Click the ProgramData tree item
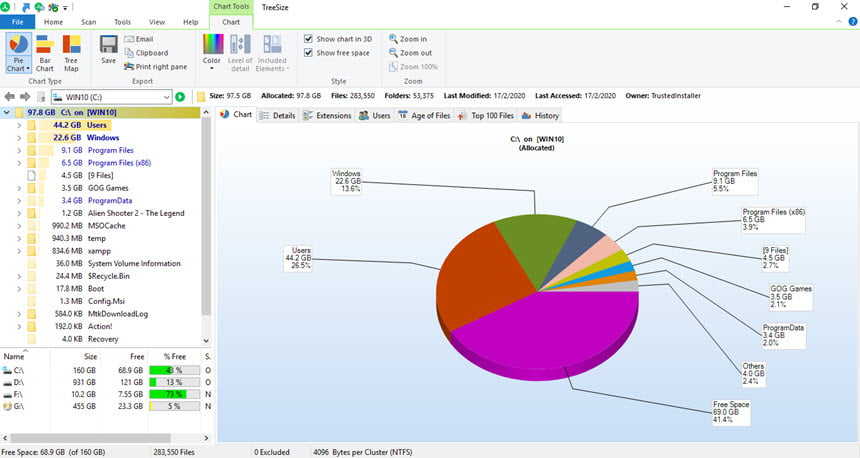This screenshot has width=860, height=458. (x=110, y=201)
